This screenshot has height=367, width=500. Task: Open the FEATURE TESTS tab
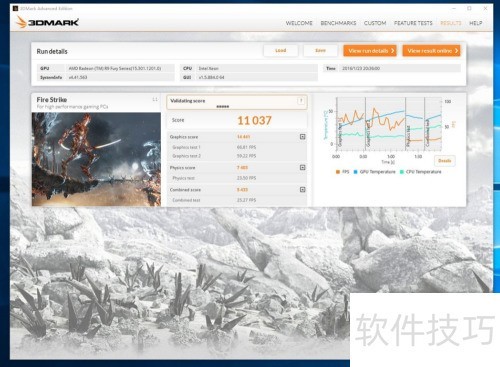413,23
